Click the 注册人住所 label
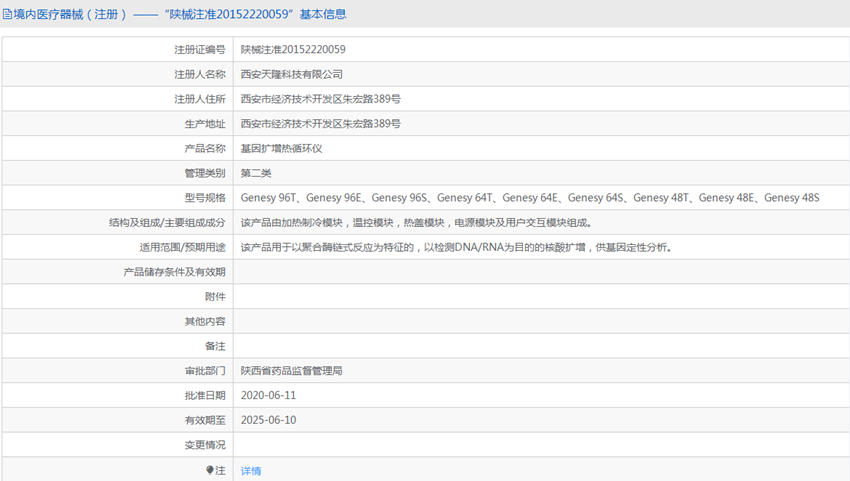Viewport: 850px width, 481px height. tap(199, 99)
